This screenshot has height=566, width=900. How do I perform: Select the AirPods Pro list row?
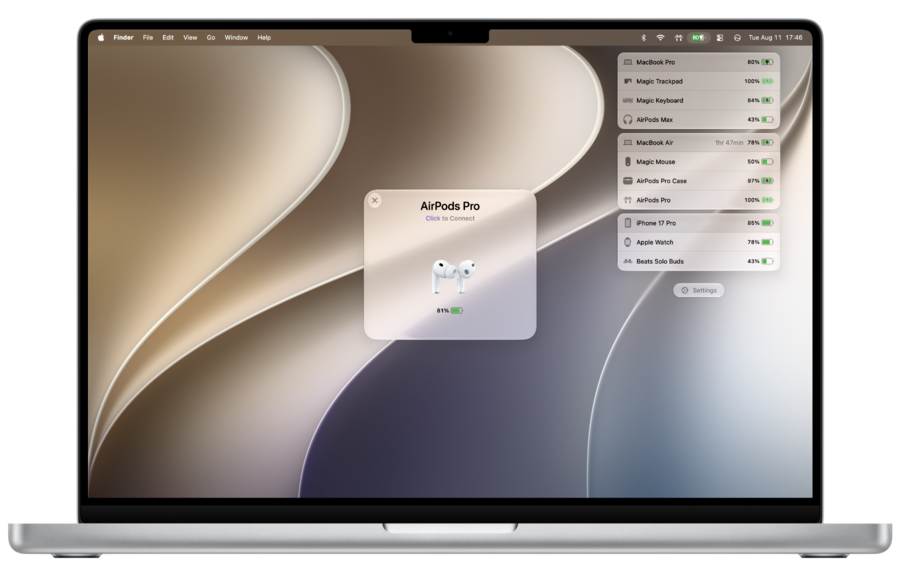(x=699, y=200)
